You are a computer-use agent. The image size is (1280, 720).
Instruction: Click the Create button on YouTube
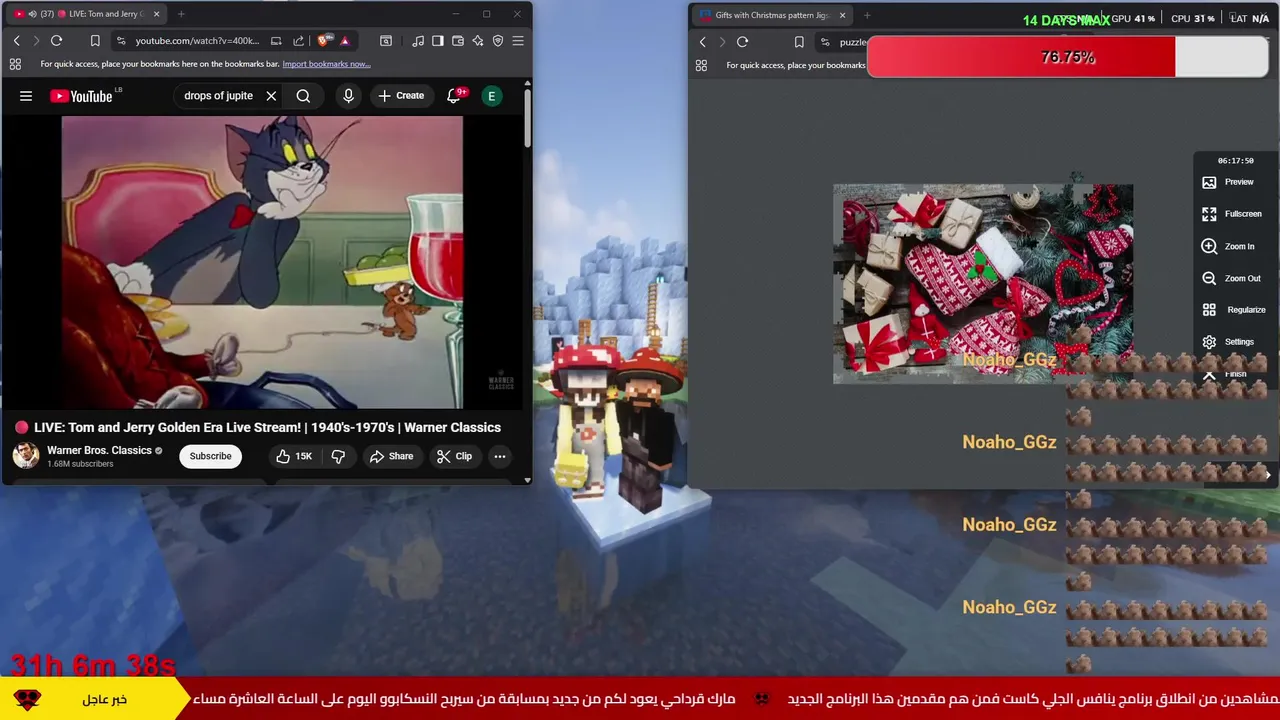pos(401,96)
